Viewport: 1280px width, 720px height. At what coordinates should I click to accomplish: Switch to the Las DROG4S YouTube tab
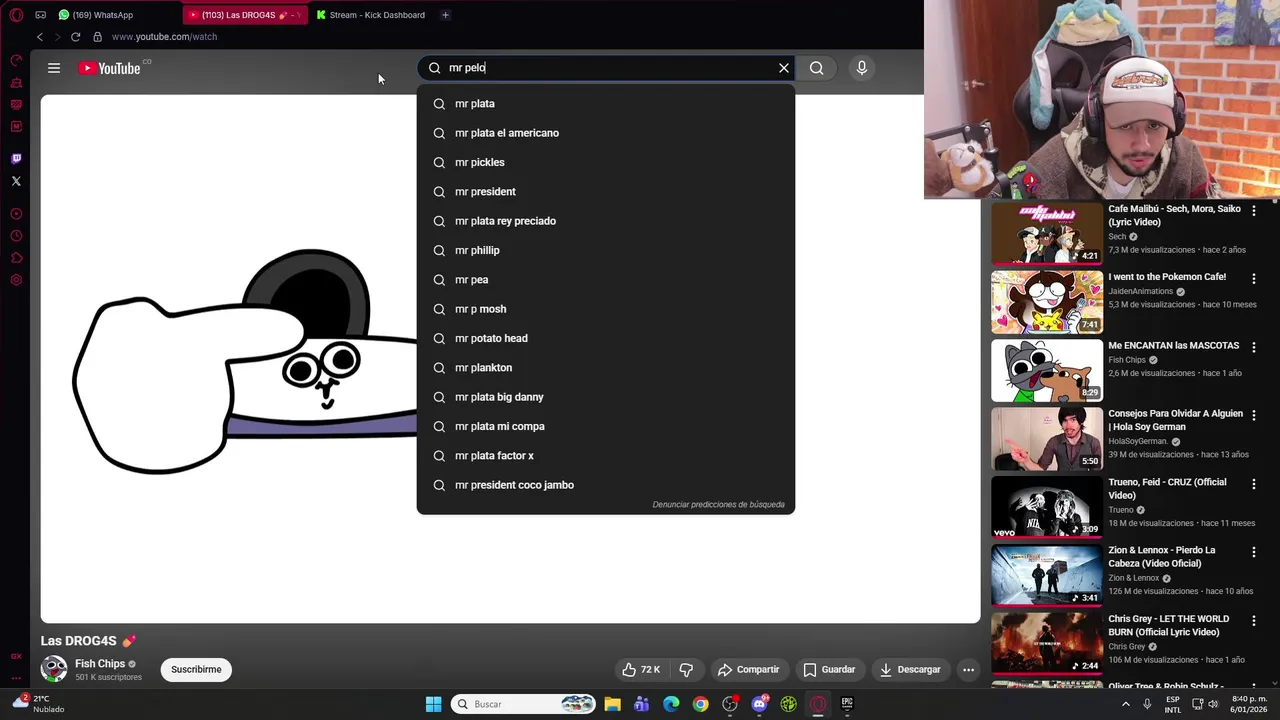coord(244,15)
